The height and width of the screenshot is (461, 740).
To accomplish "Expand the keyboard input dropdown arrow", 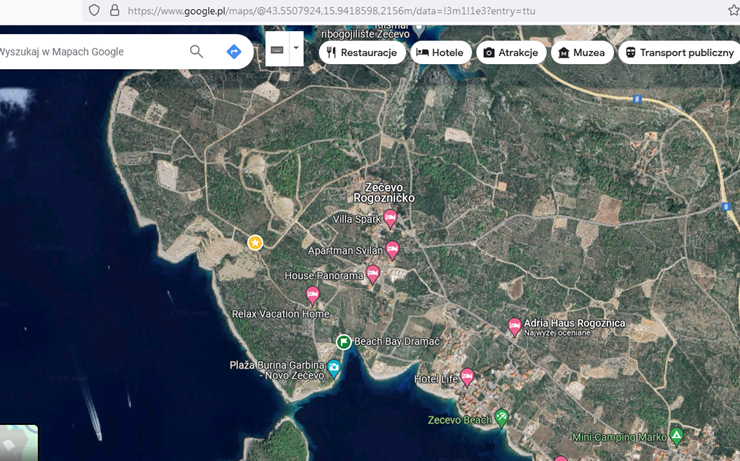I will click(296, 50).
